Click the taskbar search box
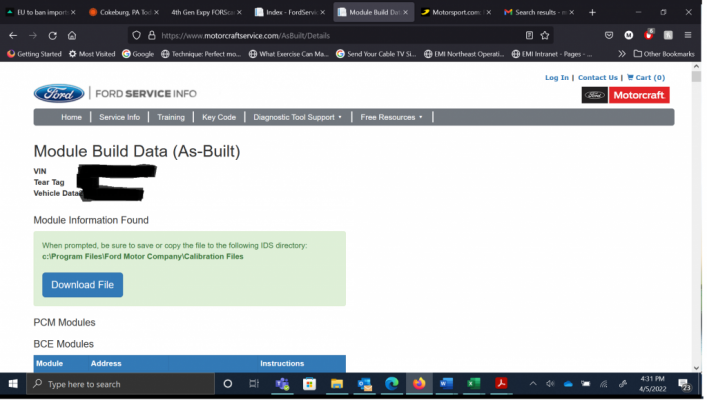Viewport: 707px width, 400px height. [x=120, y=384]
